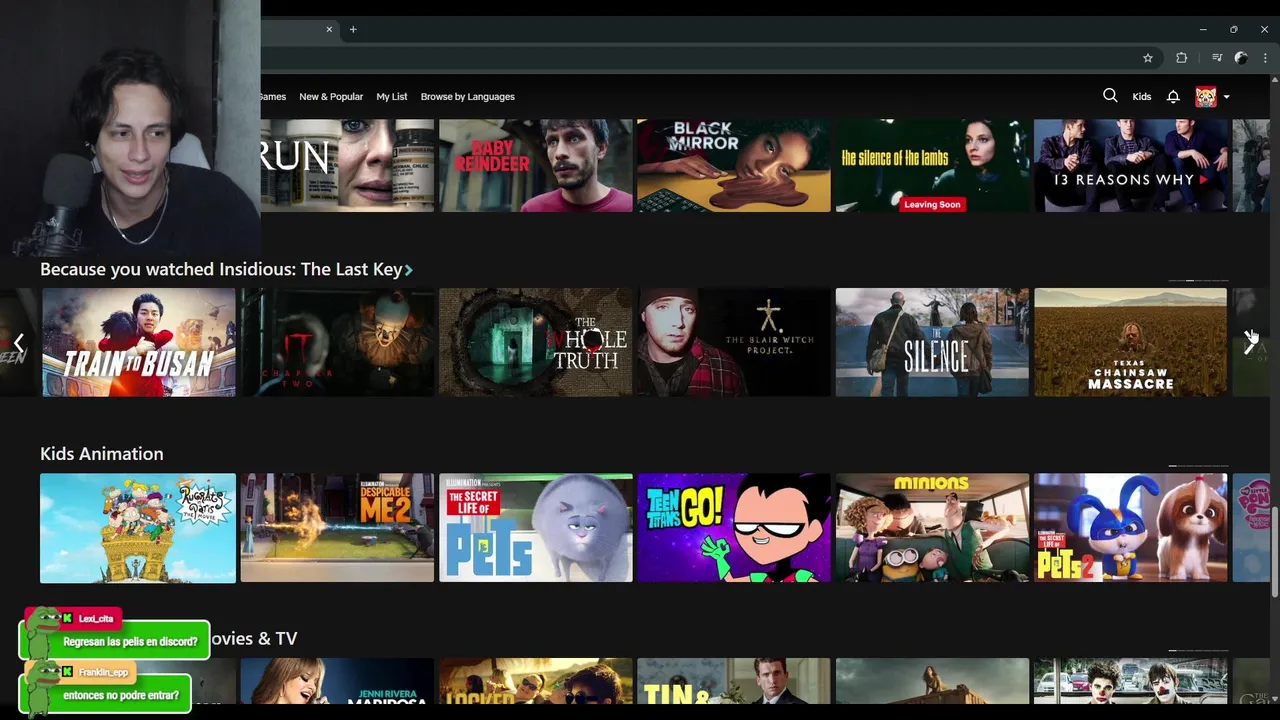
Task: Select The Silence thumbnail
Action: click(x=932, y=342)
